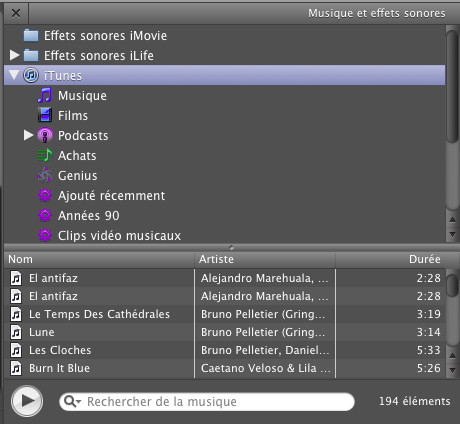Click the splitter handle between the lists
The image size is (460, 424).
point(231,248)
